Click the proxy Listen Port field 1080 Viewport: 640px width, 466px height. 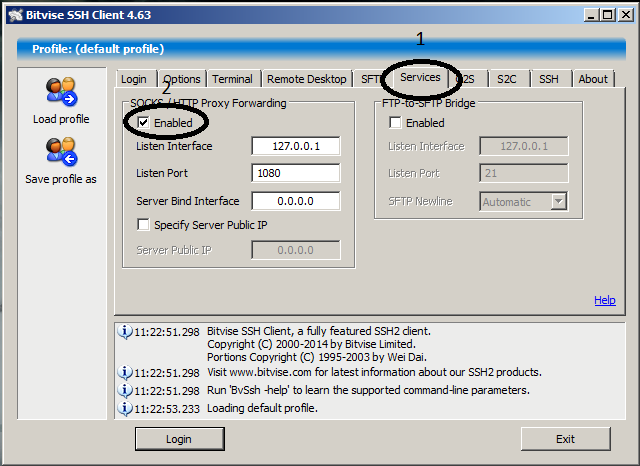pos(296,173)
